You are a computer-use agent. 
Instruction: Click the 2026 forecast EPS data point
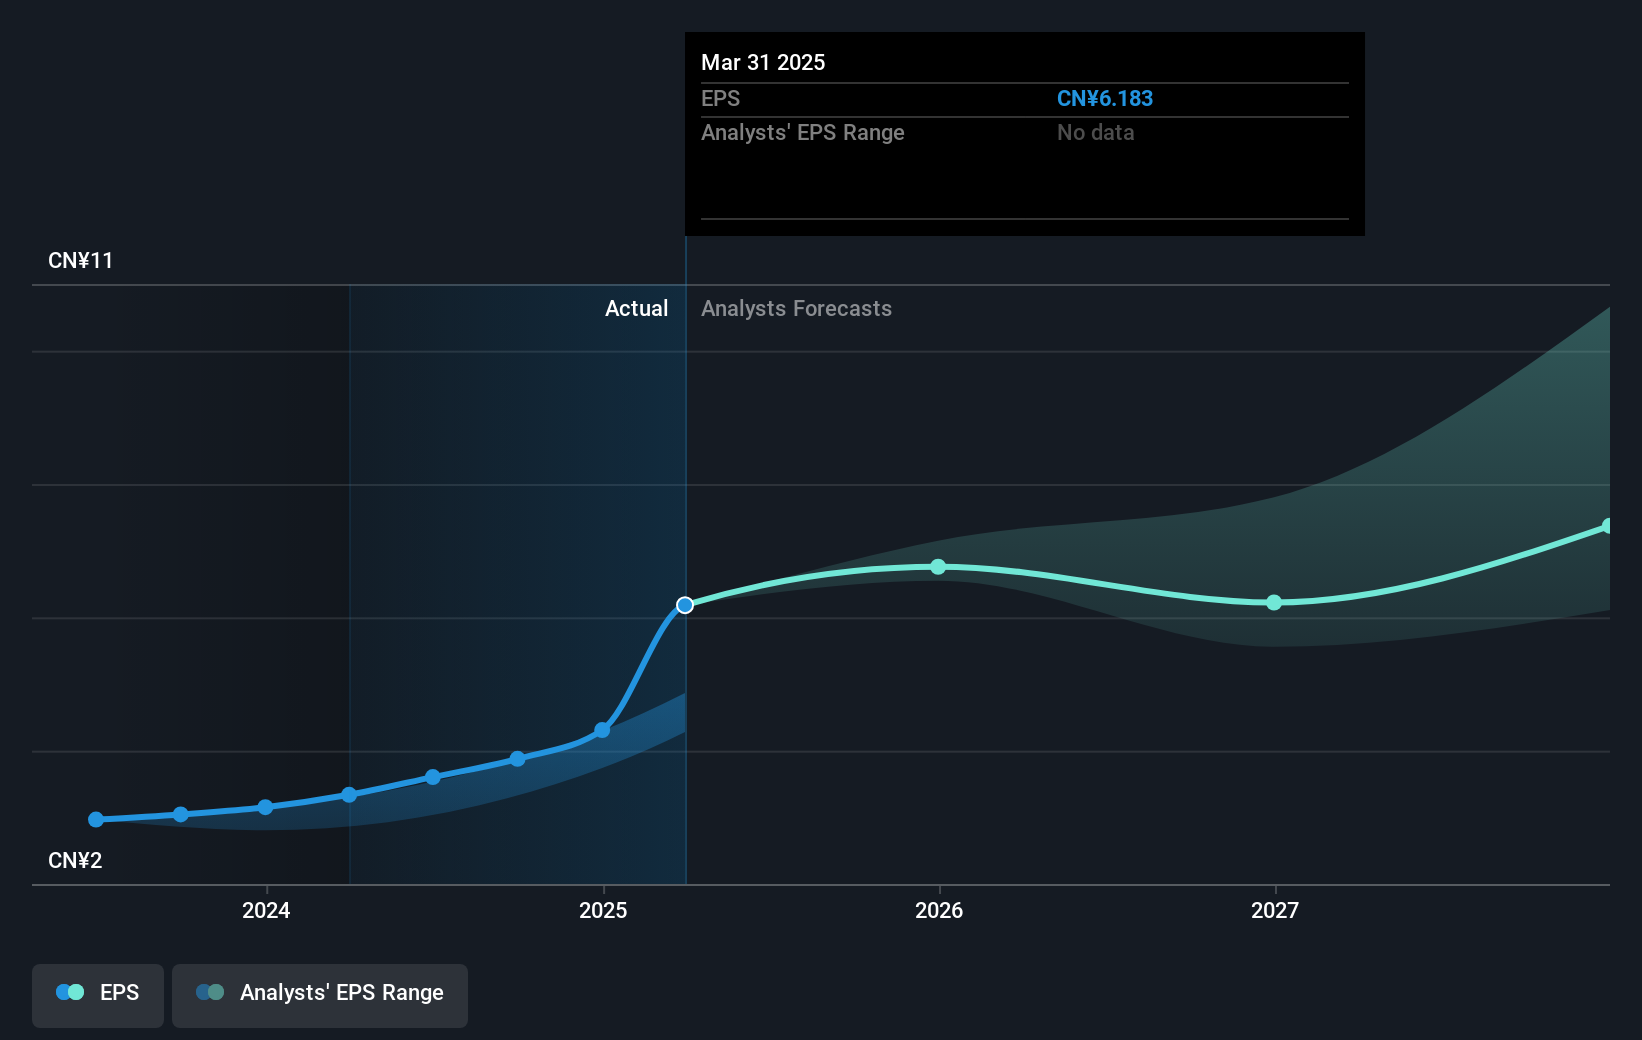click(938, 567)
